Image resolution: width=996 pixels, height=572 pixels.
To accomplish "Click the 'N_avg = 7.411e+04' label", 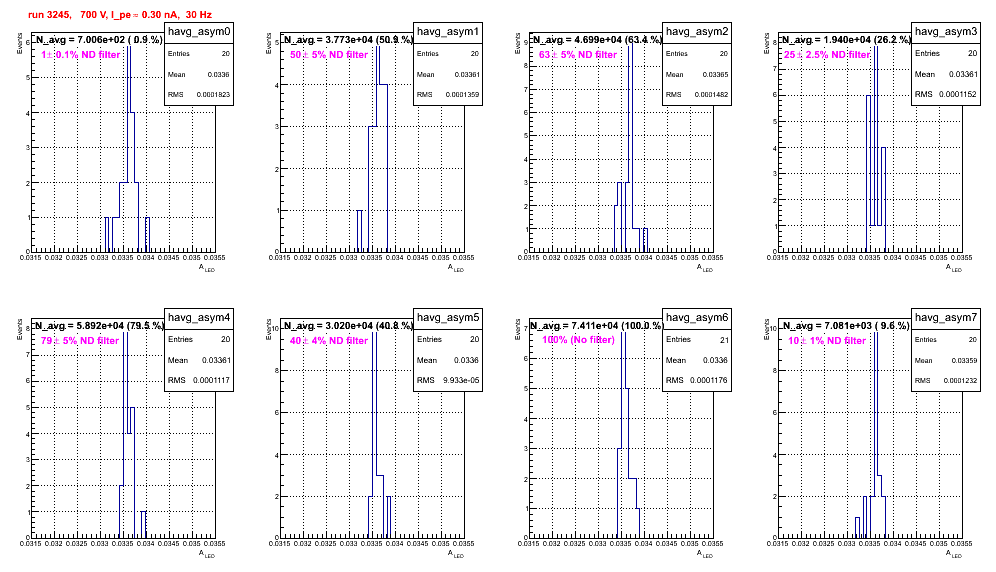I will click(x=597, y=325).
